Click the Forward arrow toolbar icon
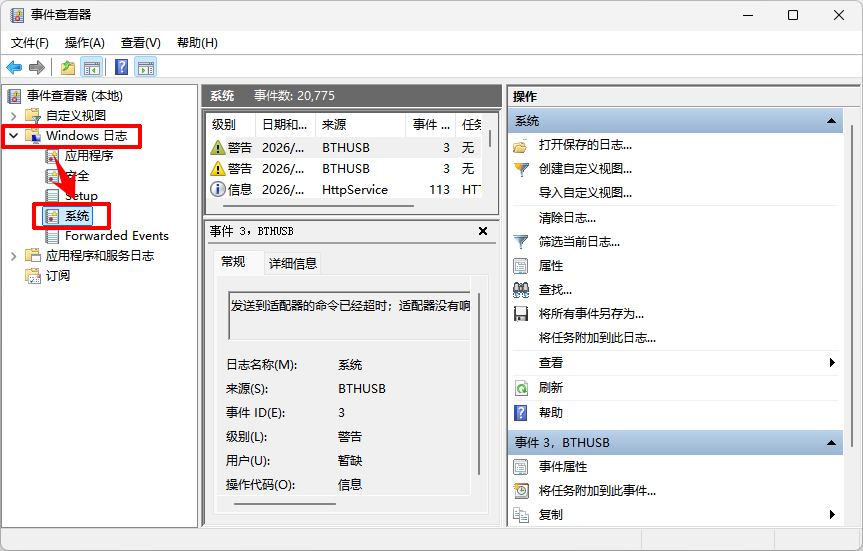This screenshot has height=551, width=863. point(37,68)
